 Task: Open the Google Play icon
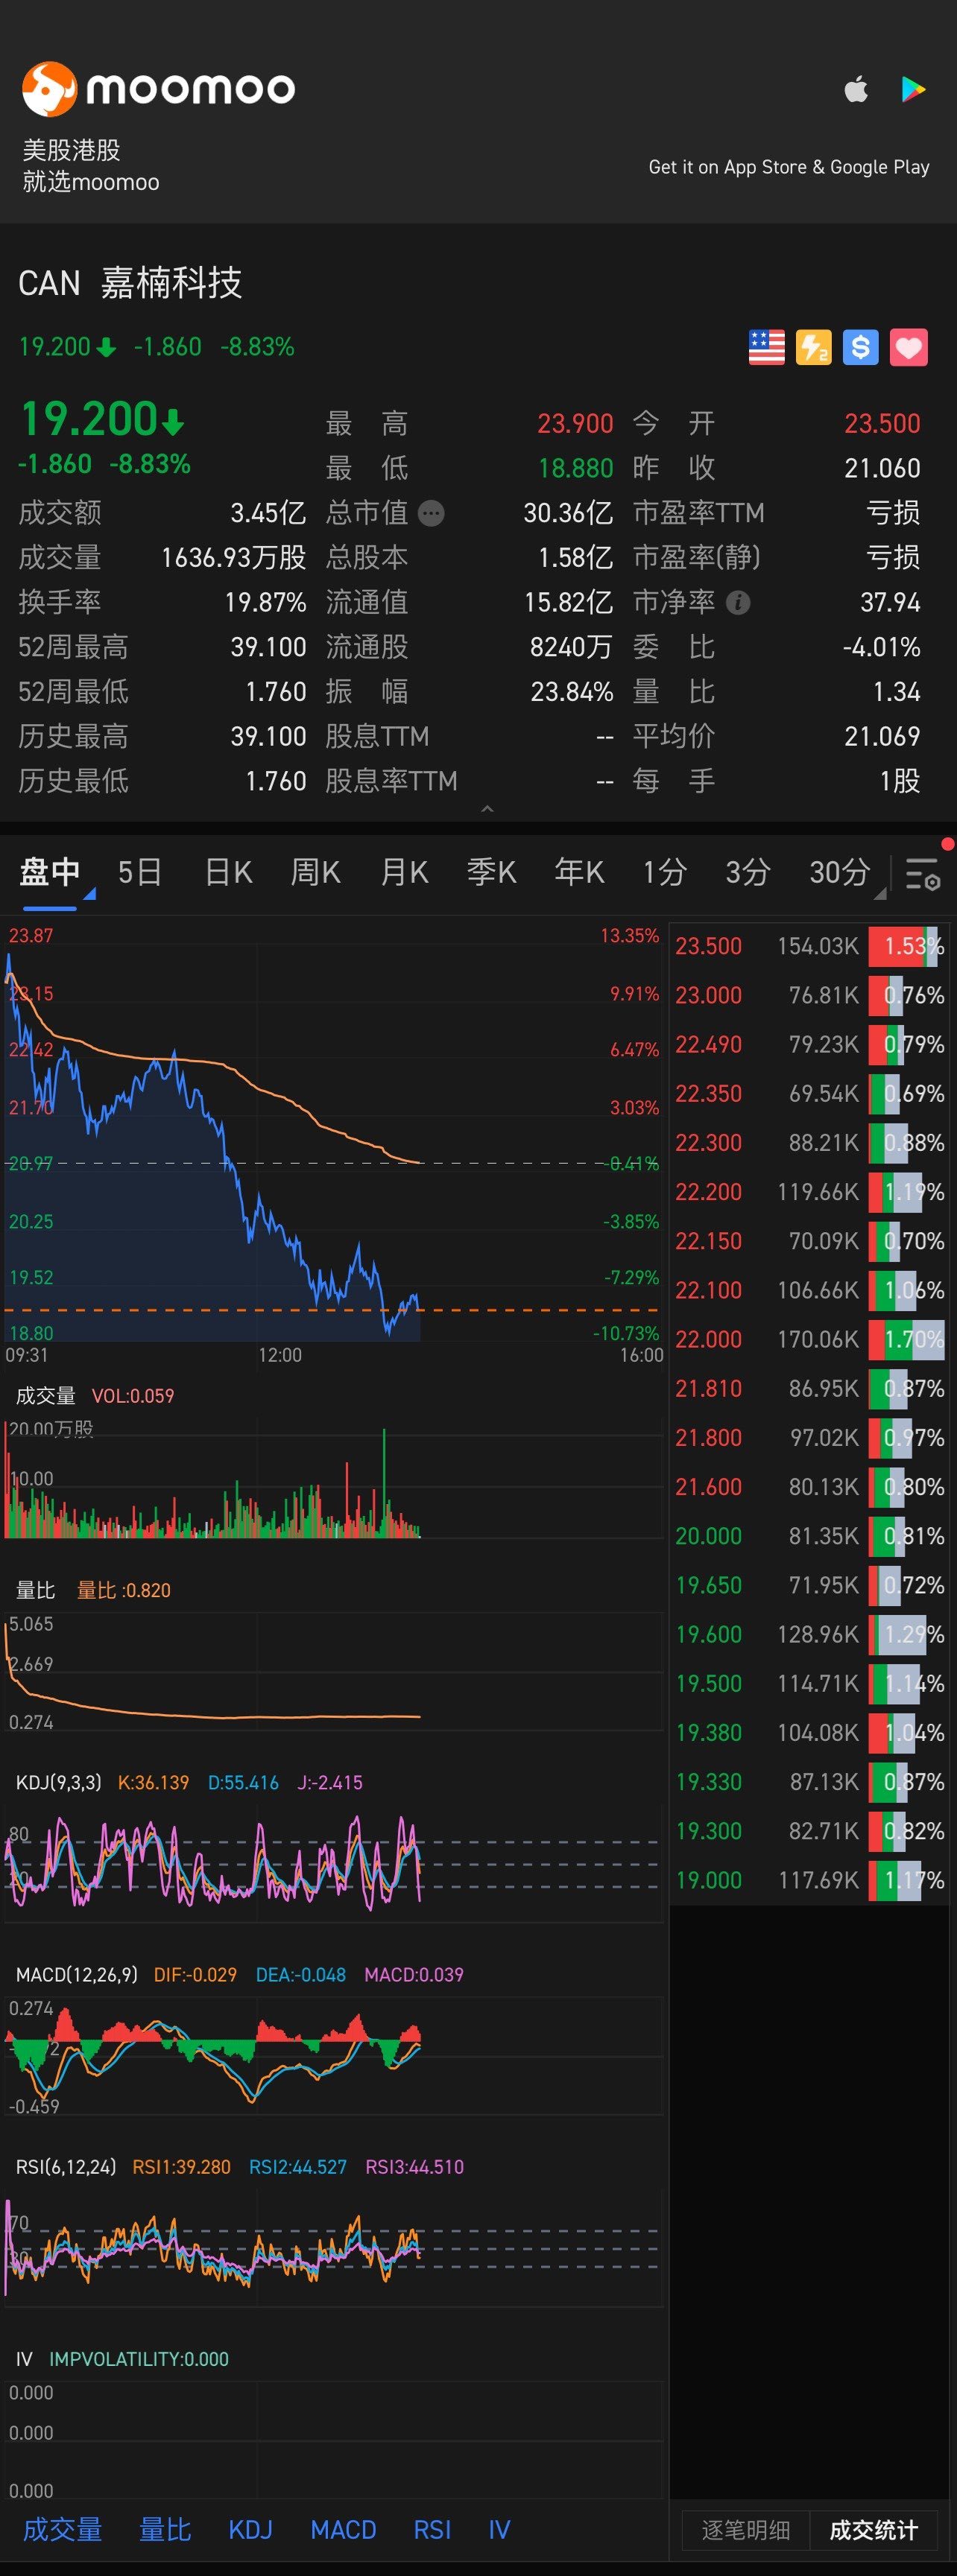coord(913,89)
